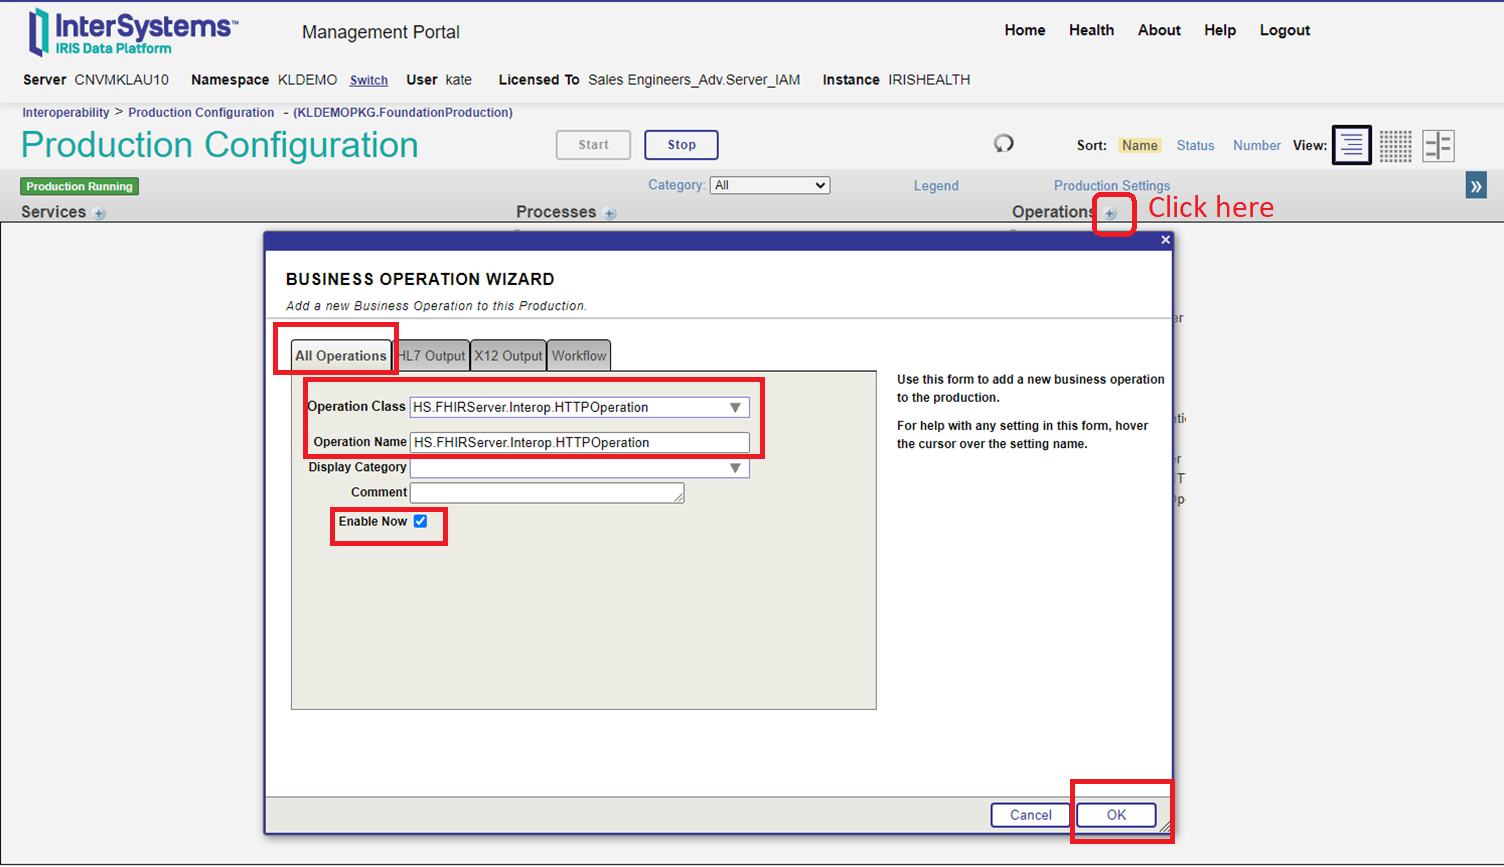Open the Workflow tab

point(579,356)
